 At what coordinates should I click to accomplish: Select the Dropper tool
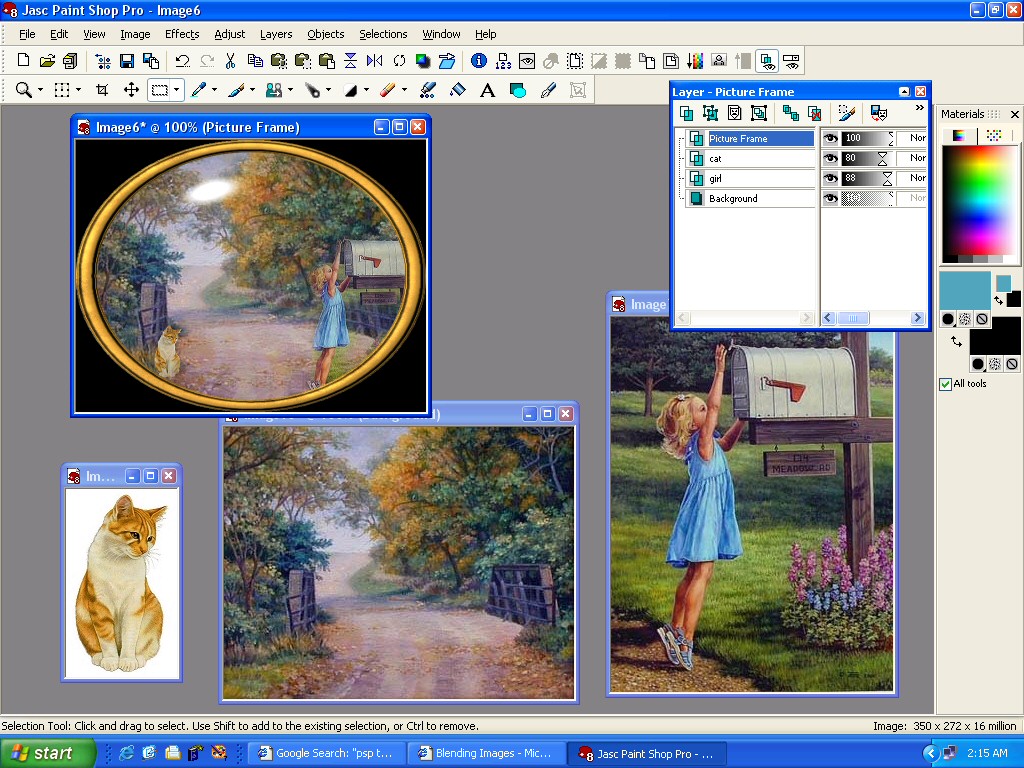[x=198, y=89]
